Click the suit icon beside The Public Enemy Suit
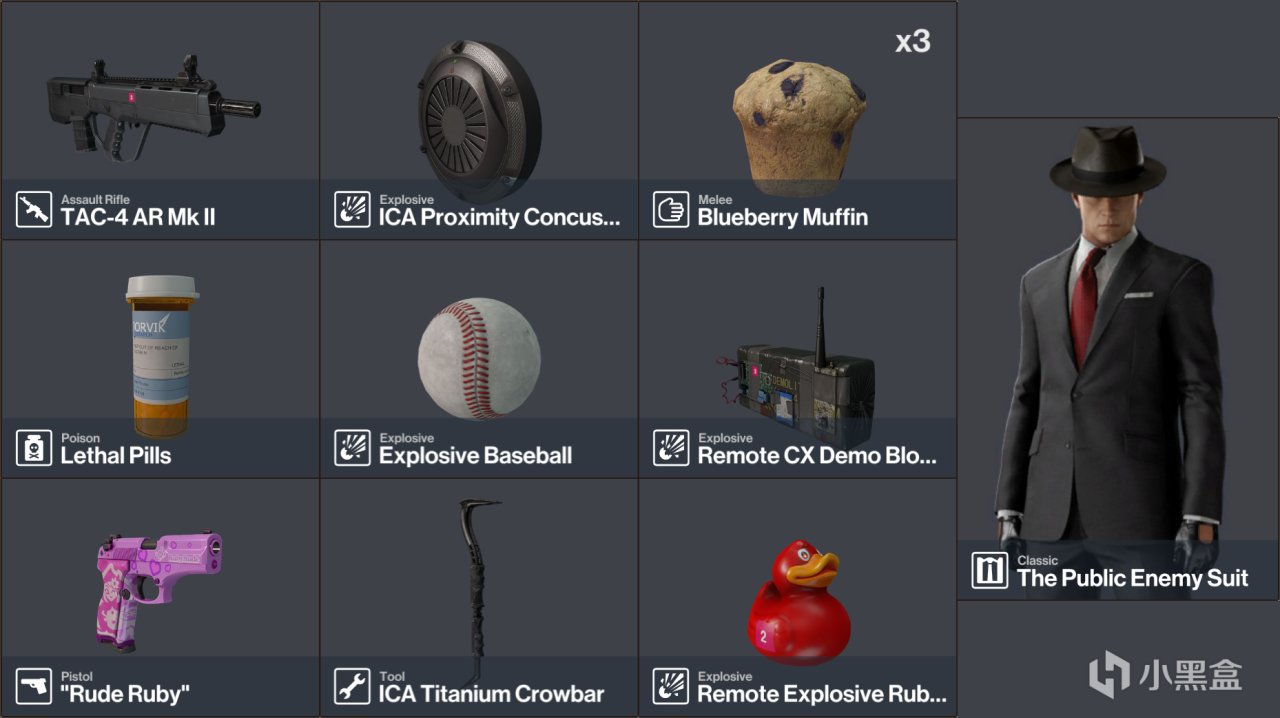 pos(990,570)
